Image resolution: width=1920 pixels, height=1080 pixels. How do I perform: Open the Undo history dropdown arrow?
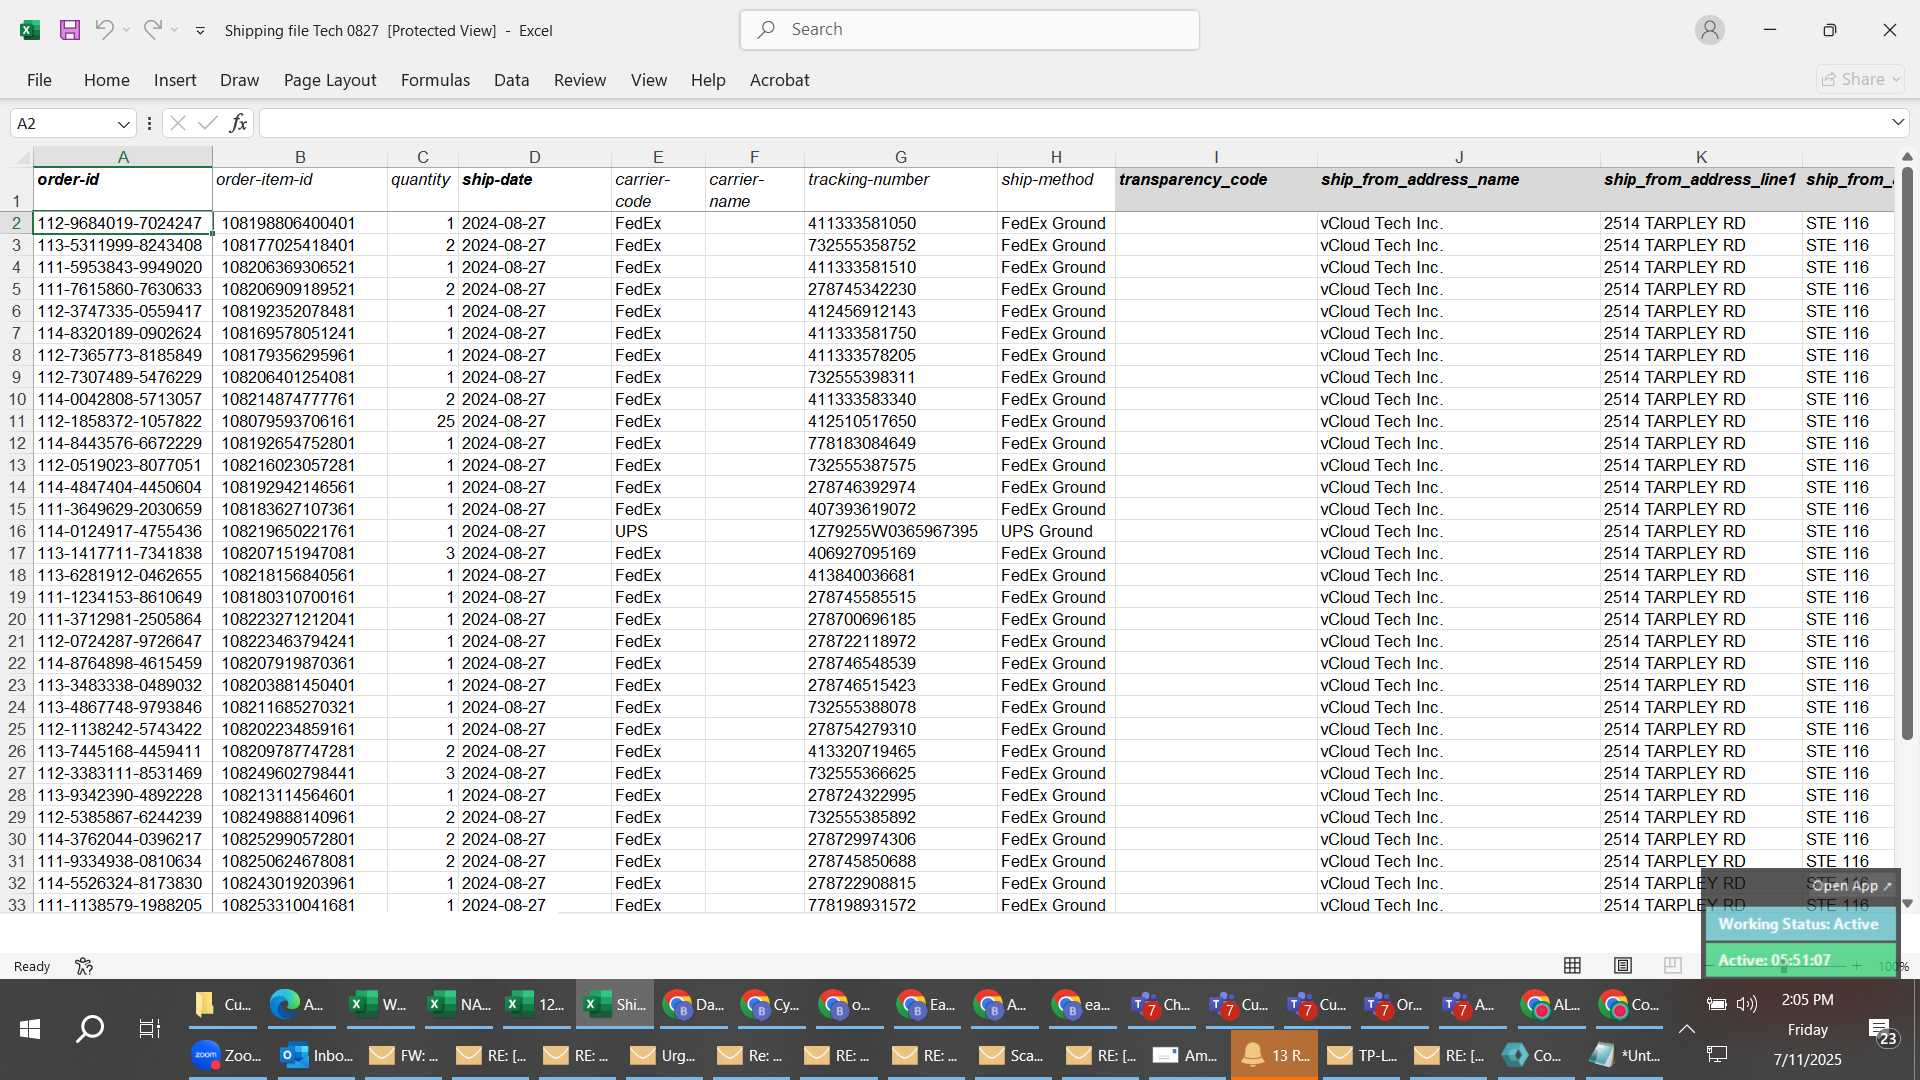click(127, 30)
